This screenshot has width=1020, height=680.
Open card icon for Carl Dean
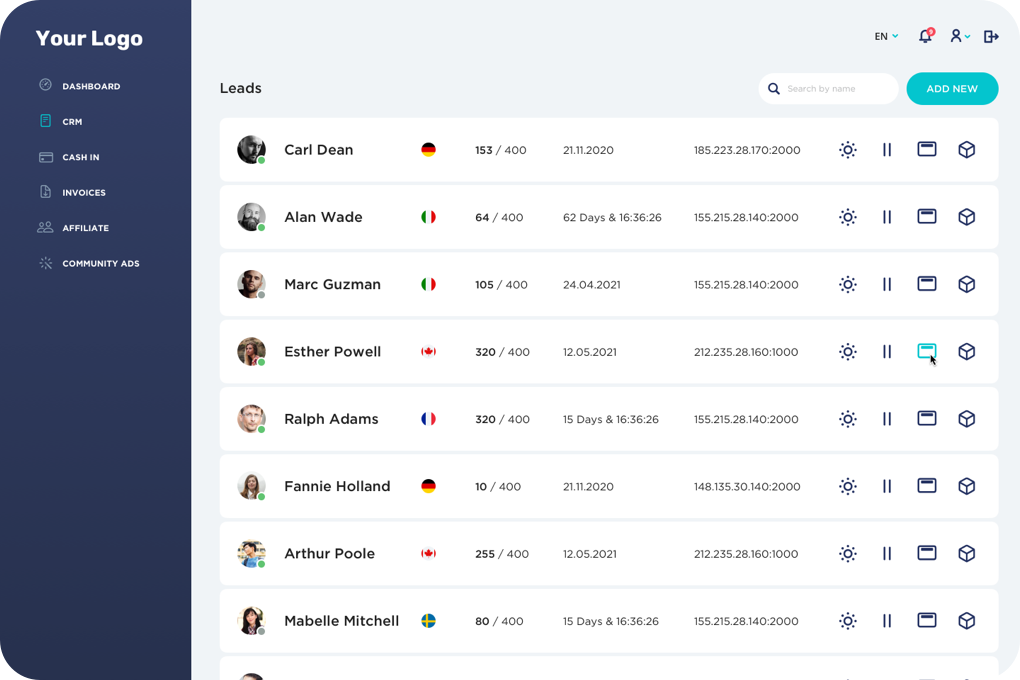tap(927, 150)
